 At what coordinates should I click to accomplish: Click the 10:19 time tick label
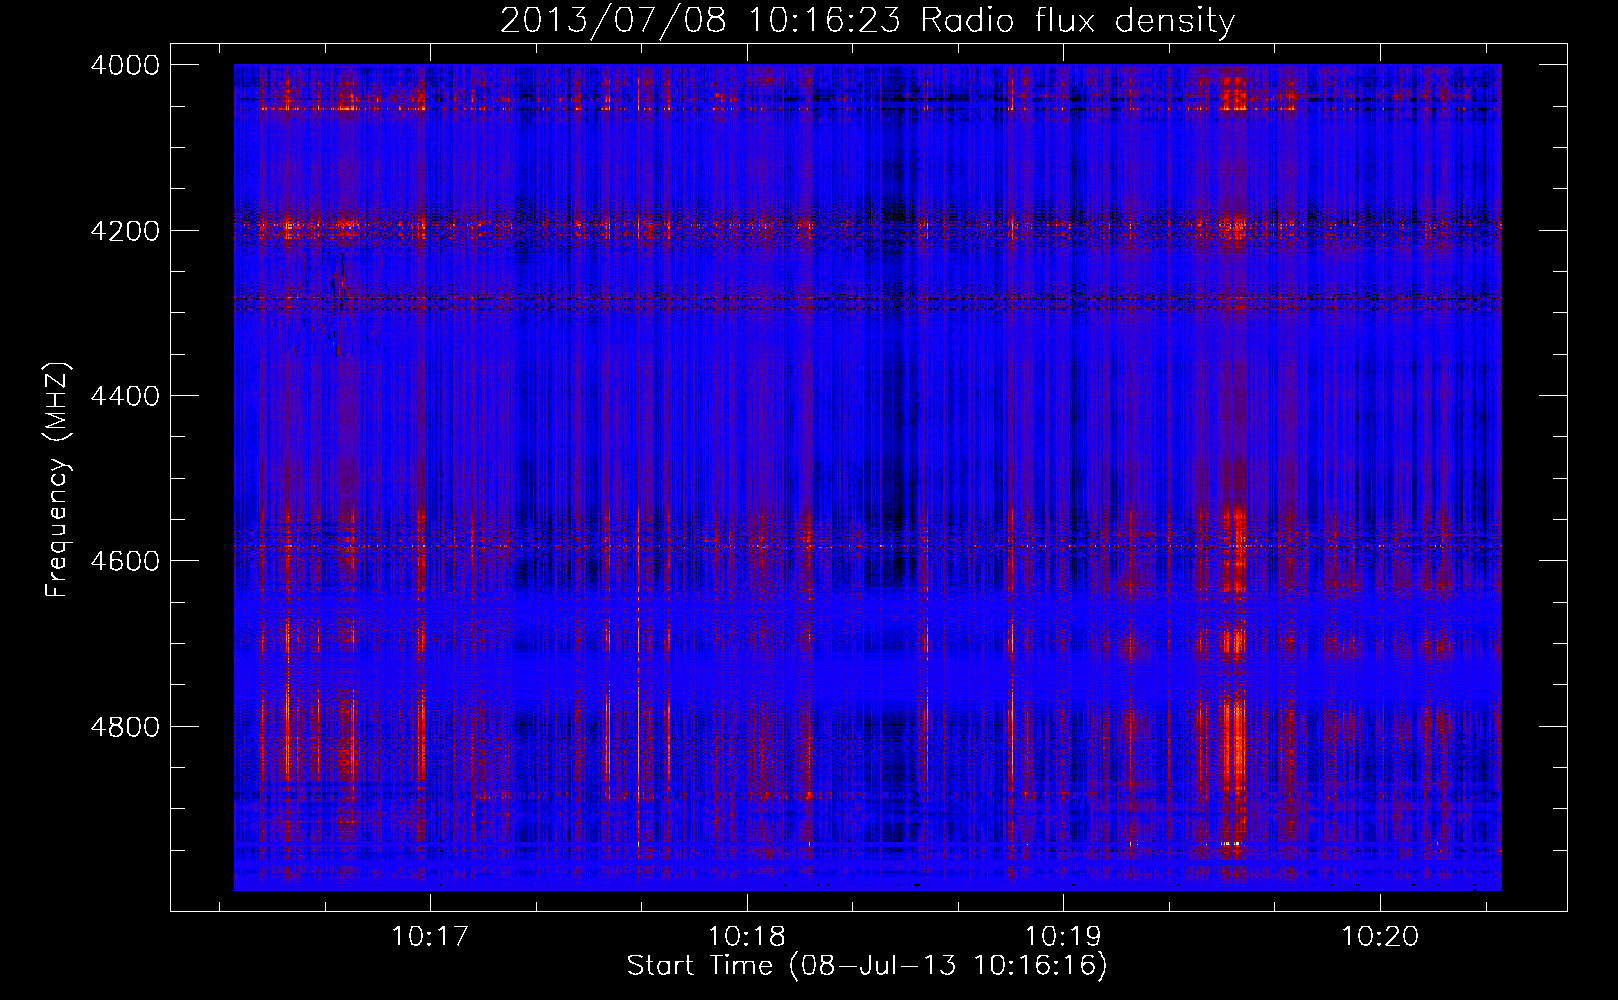pos(1063,937)
